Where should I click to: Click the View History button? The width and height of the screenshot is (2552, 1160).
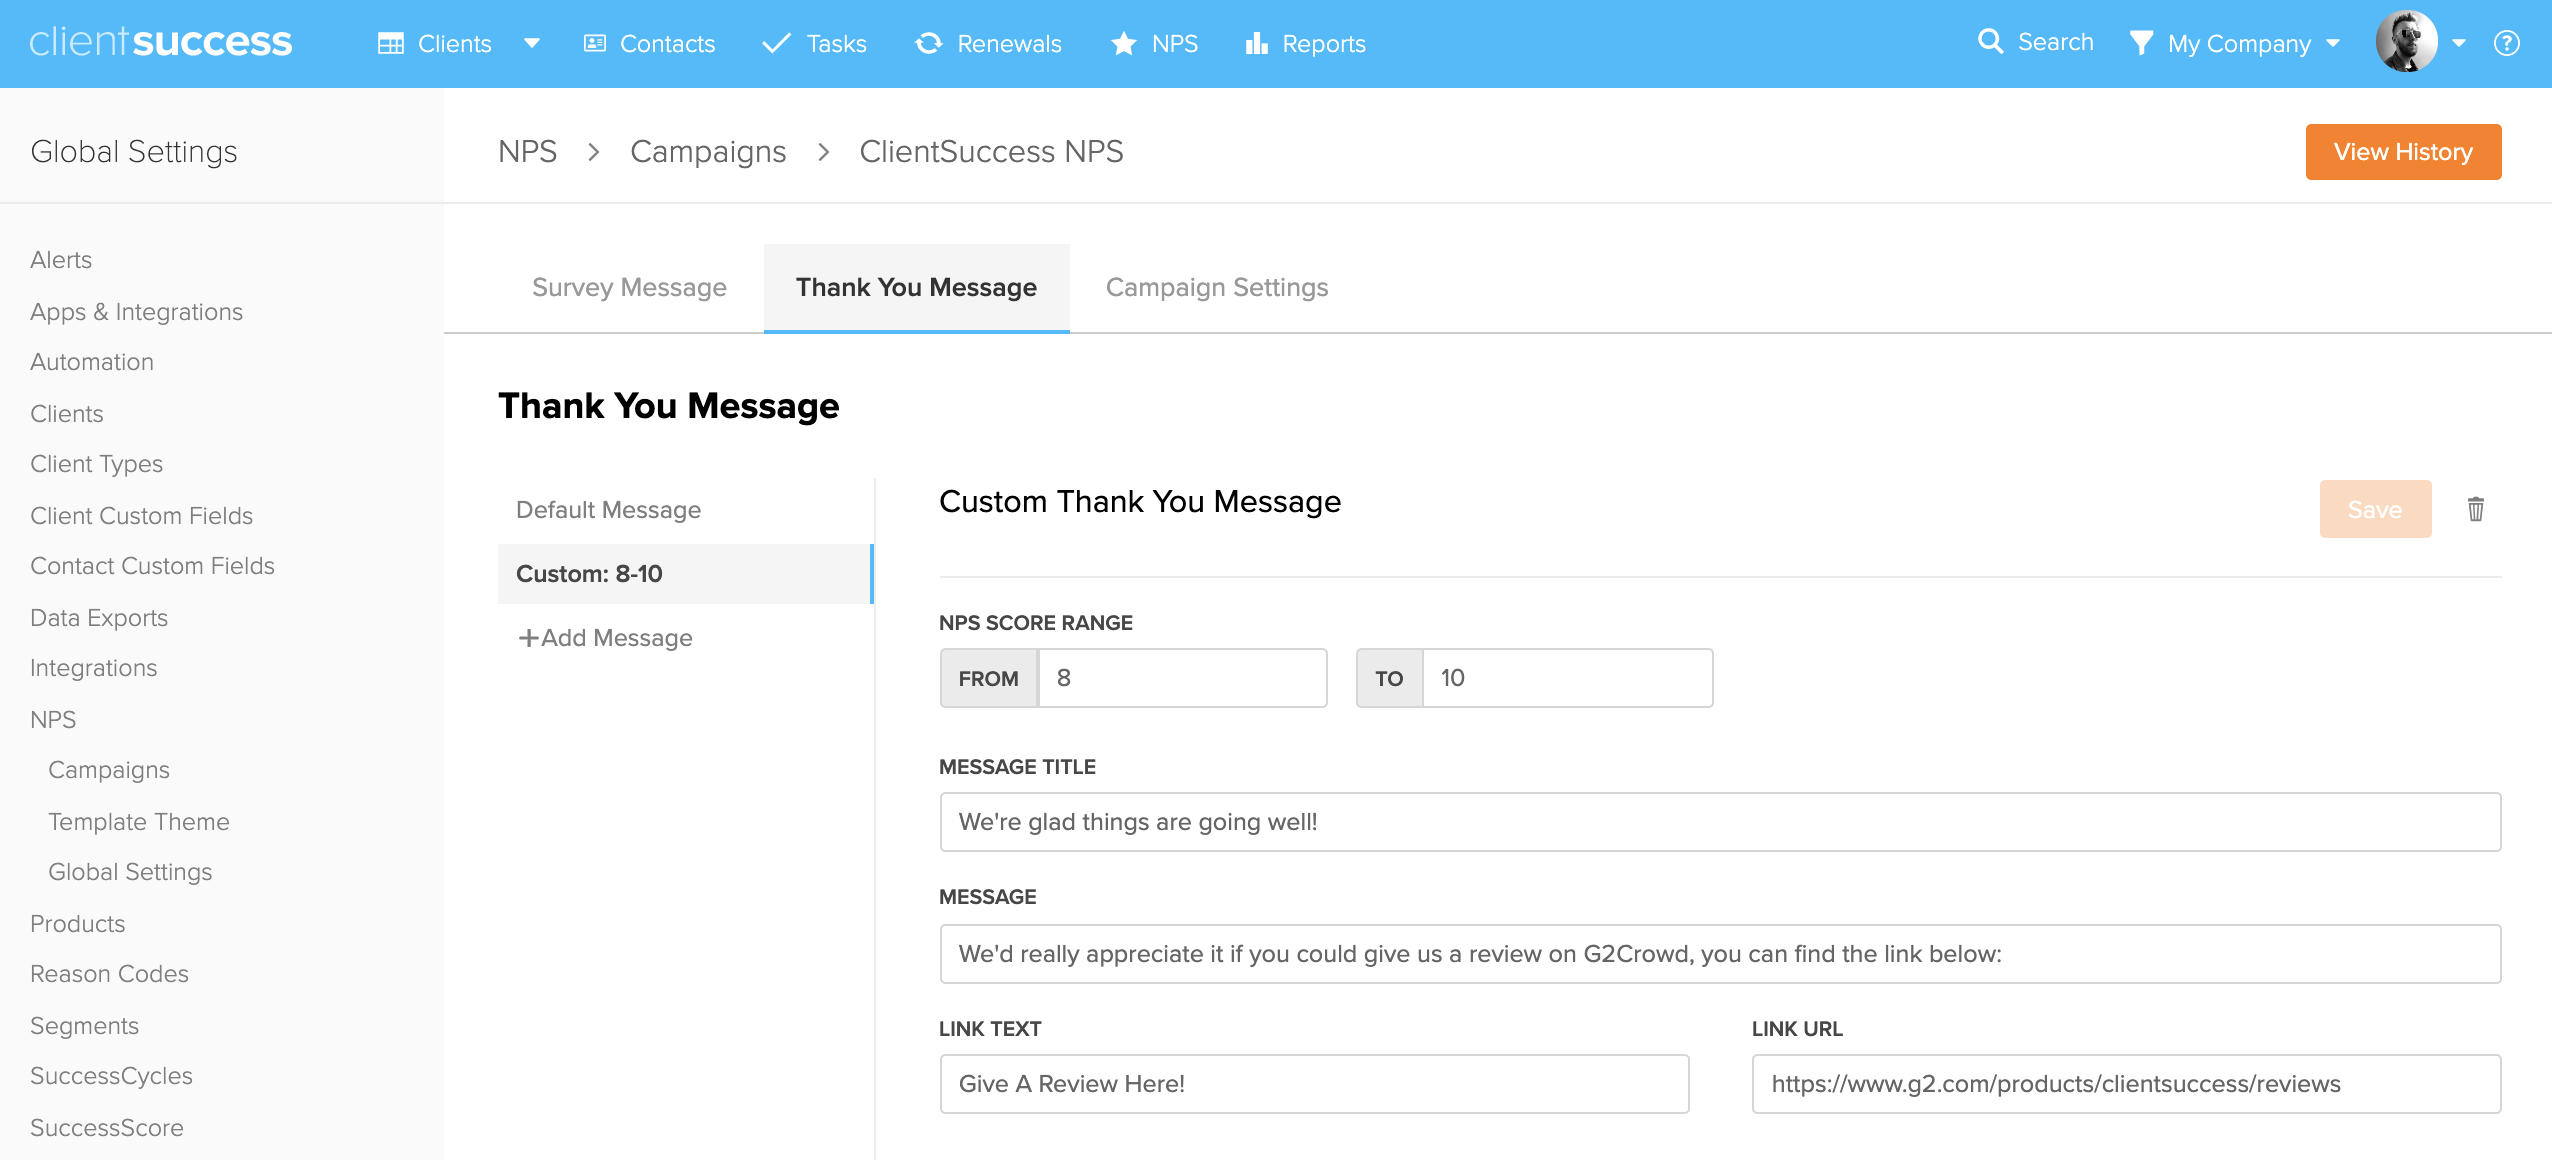(2403, 152)
